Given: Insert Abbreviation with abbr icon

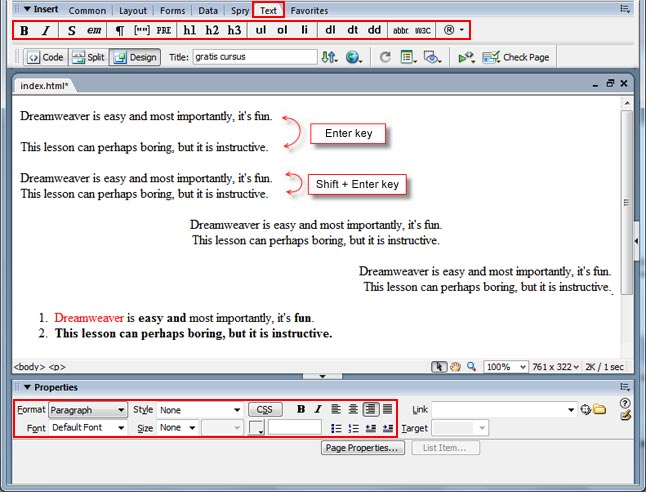Looking at the screenshot, I should coord(400,30).
